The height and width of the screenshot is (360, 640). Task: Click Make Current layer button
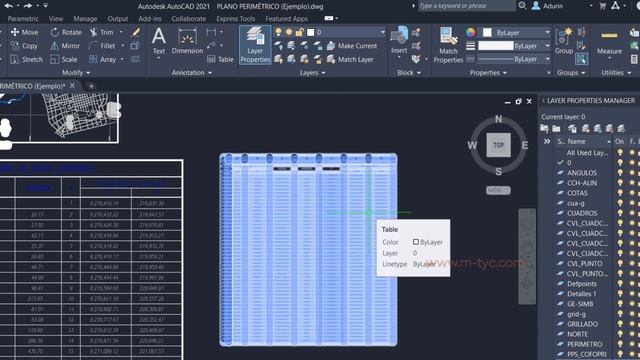point(352,46)
